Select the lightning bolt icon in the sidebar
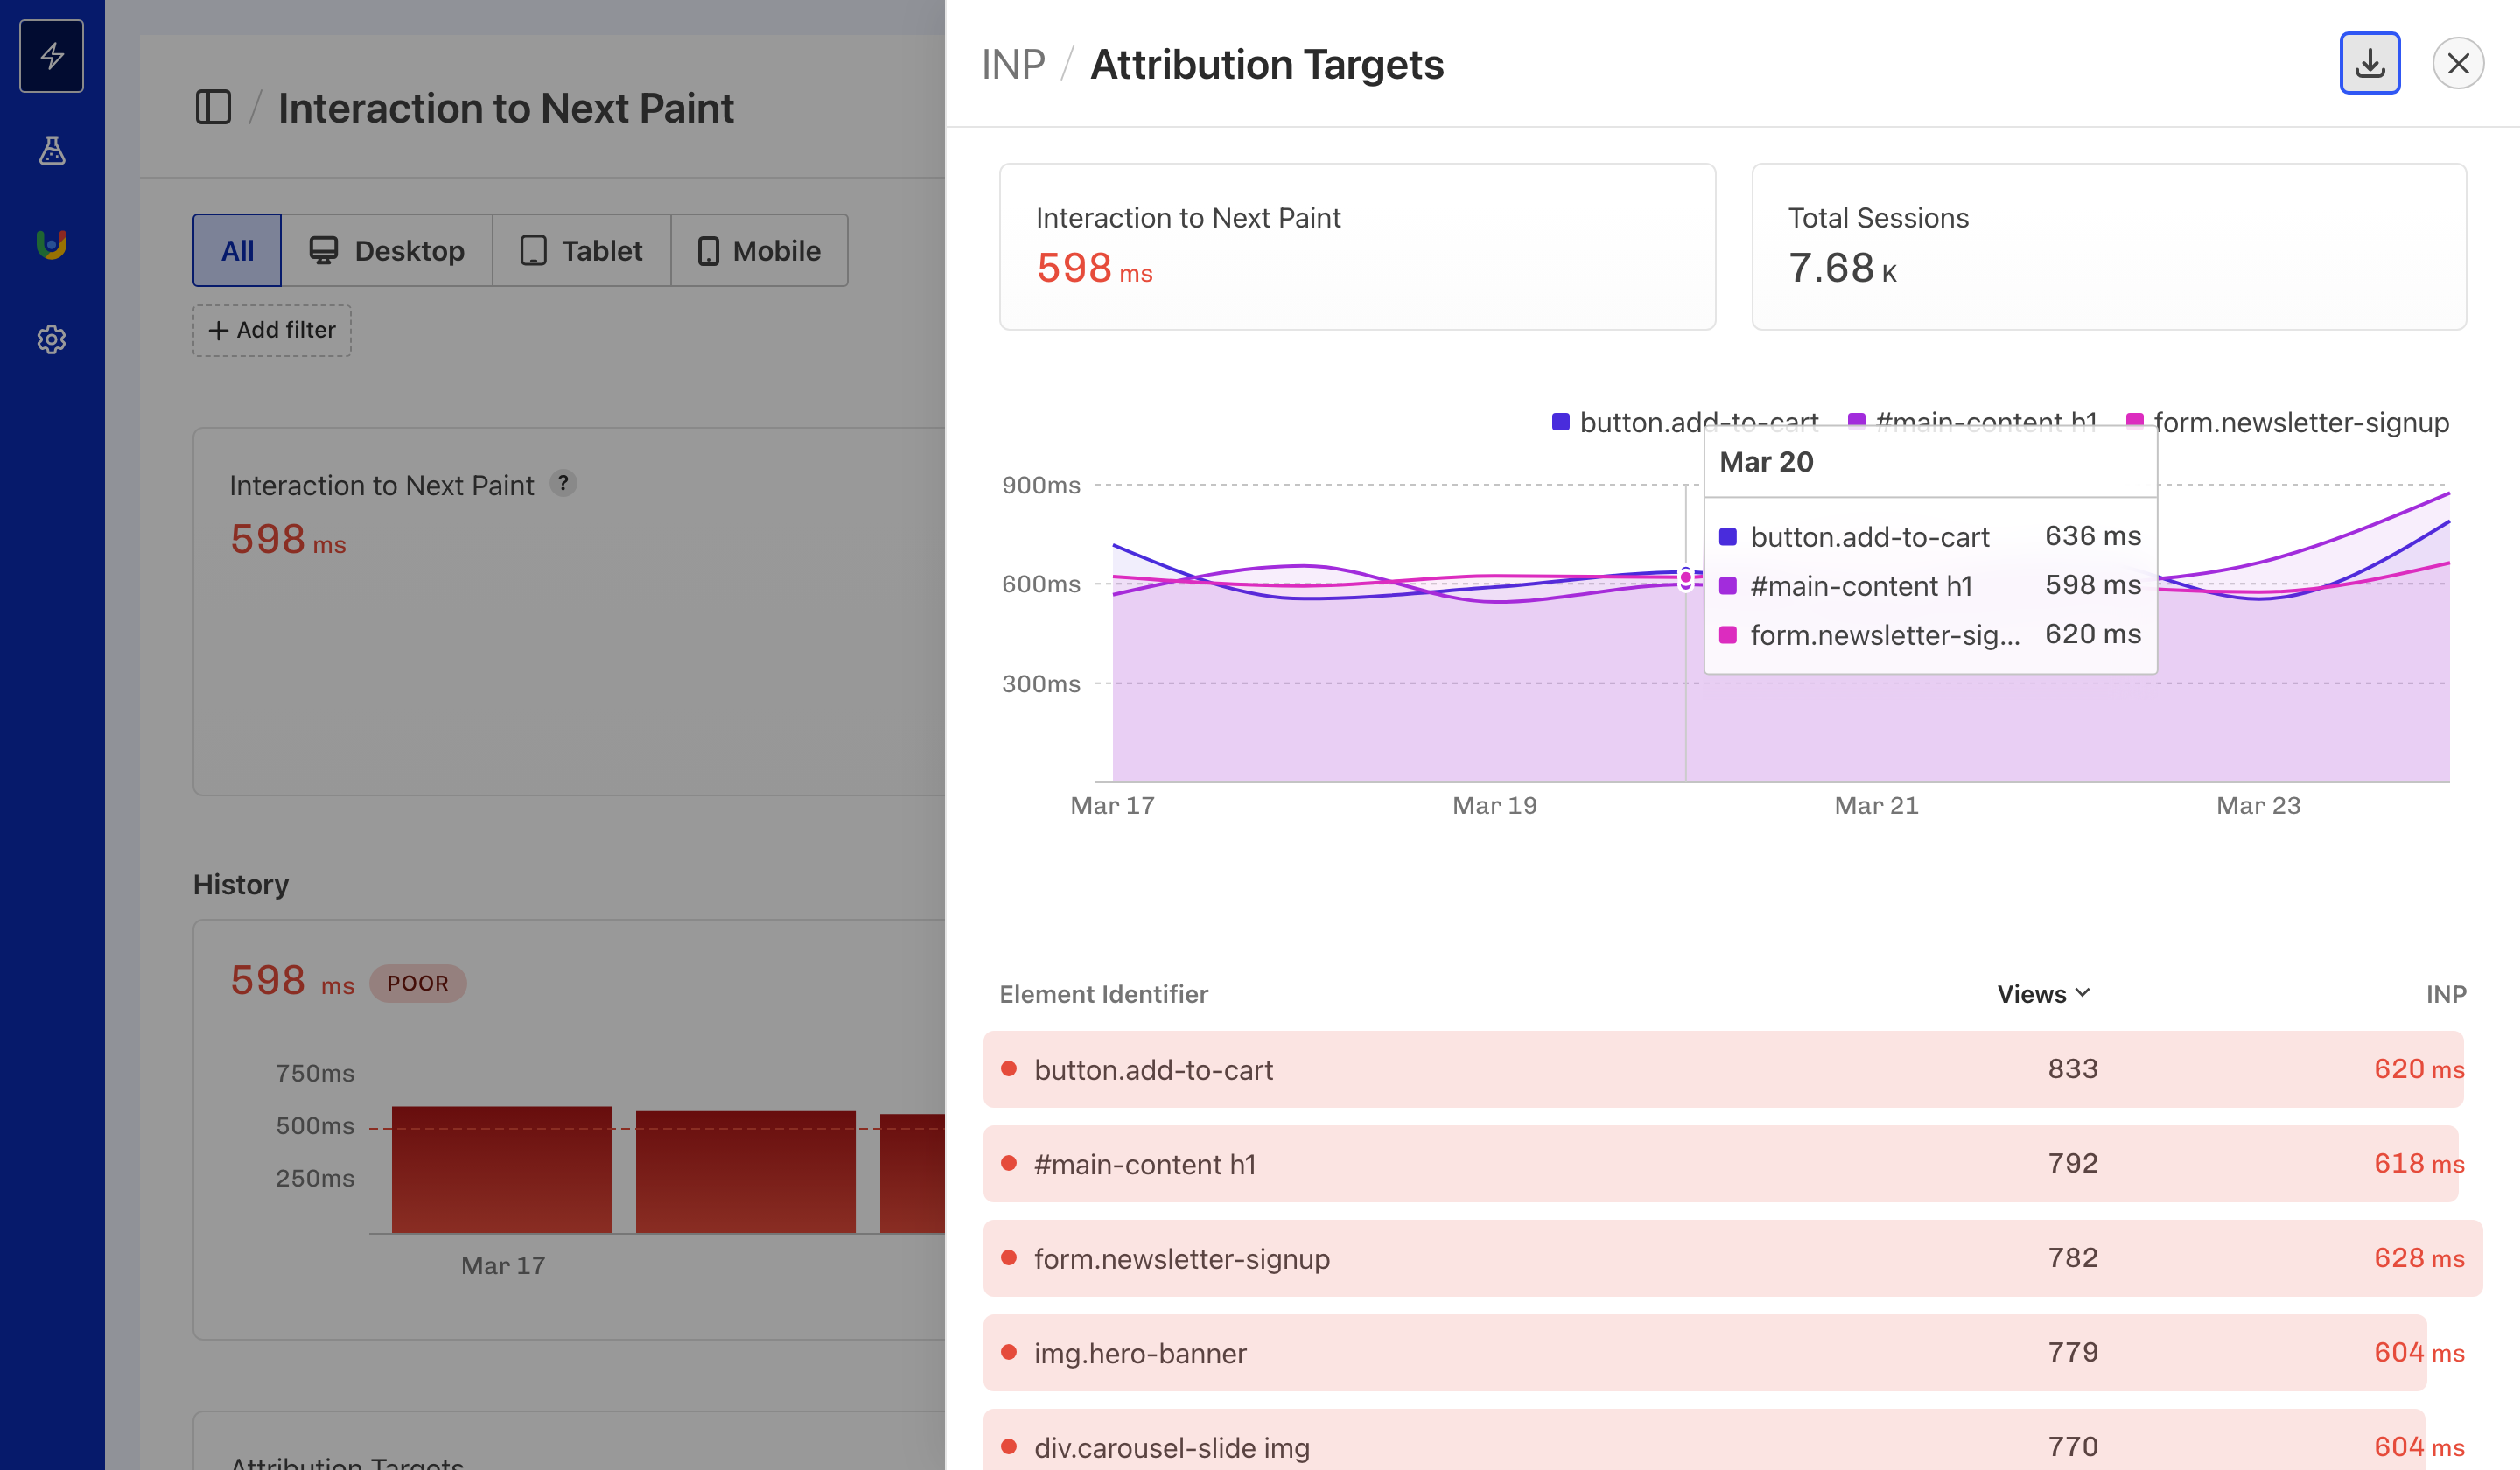This screenshot has width=2520, height=1470. pyautogui.click(x=51, y=56)
